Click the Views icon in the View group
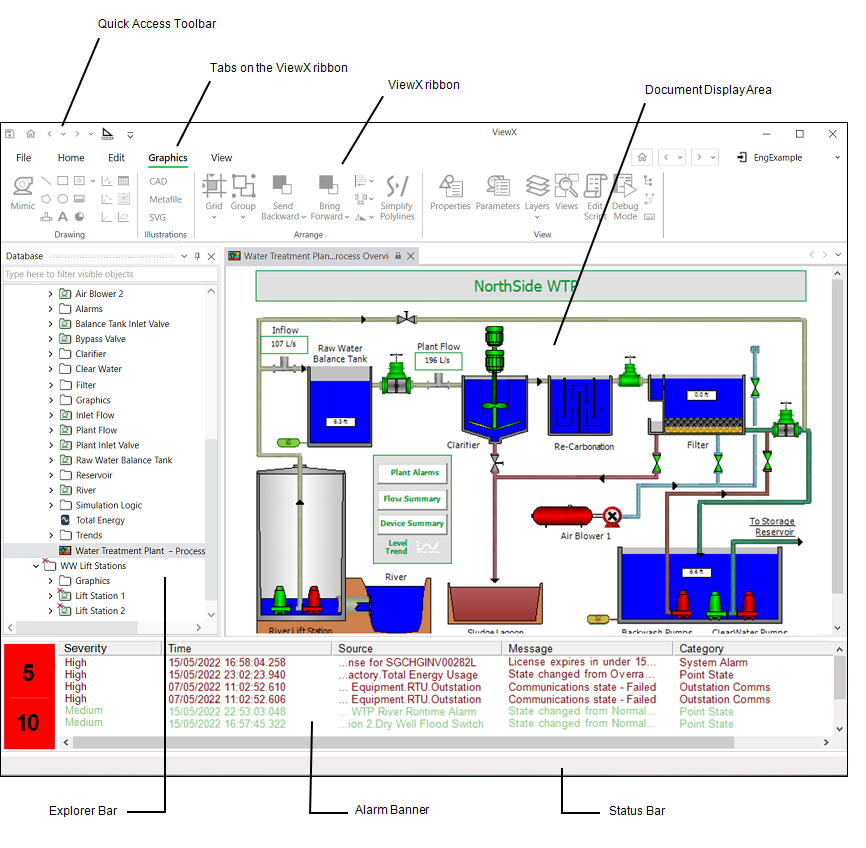Viewport: 866px width, 848px height. click(566, 190)
